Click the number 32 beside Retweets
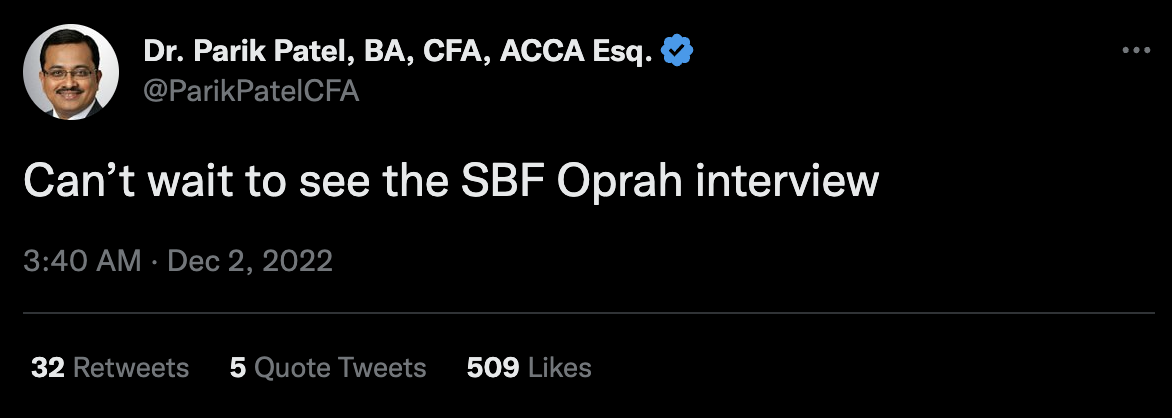 click(x=47, y=367)
